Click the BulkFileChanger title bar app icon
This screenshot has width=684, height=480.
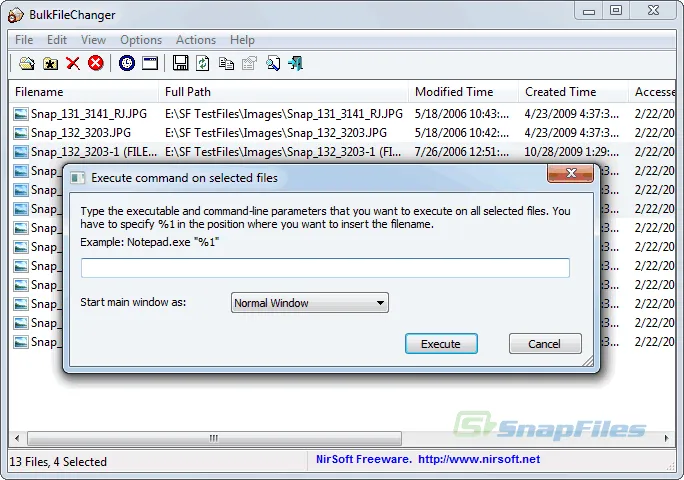pyautogui.click(x=16, y=15)
